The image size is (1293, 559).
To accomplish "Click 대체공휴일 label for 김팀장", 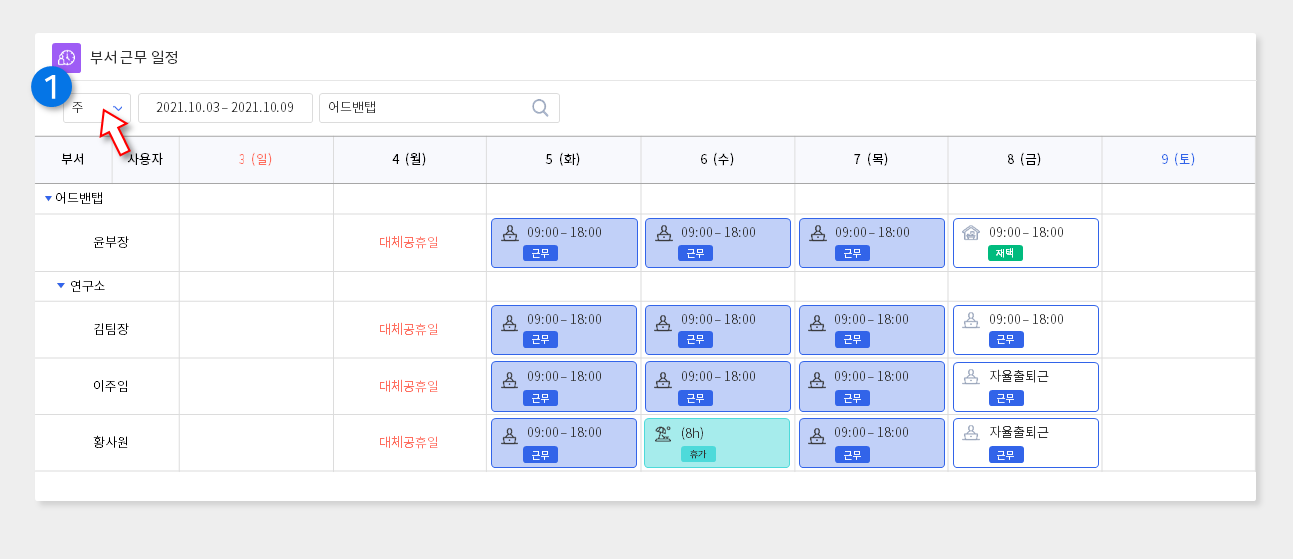I will (x=409, y=329).
